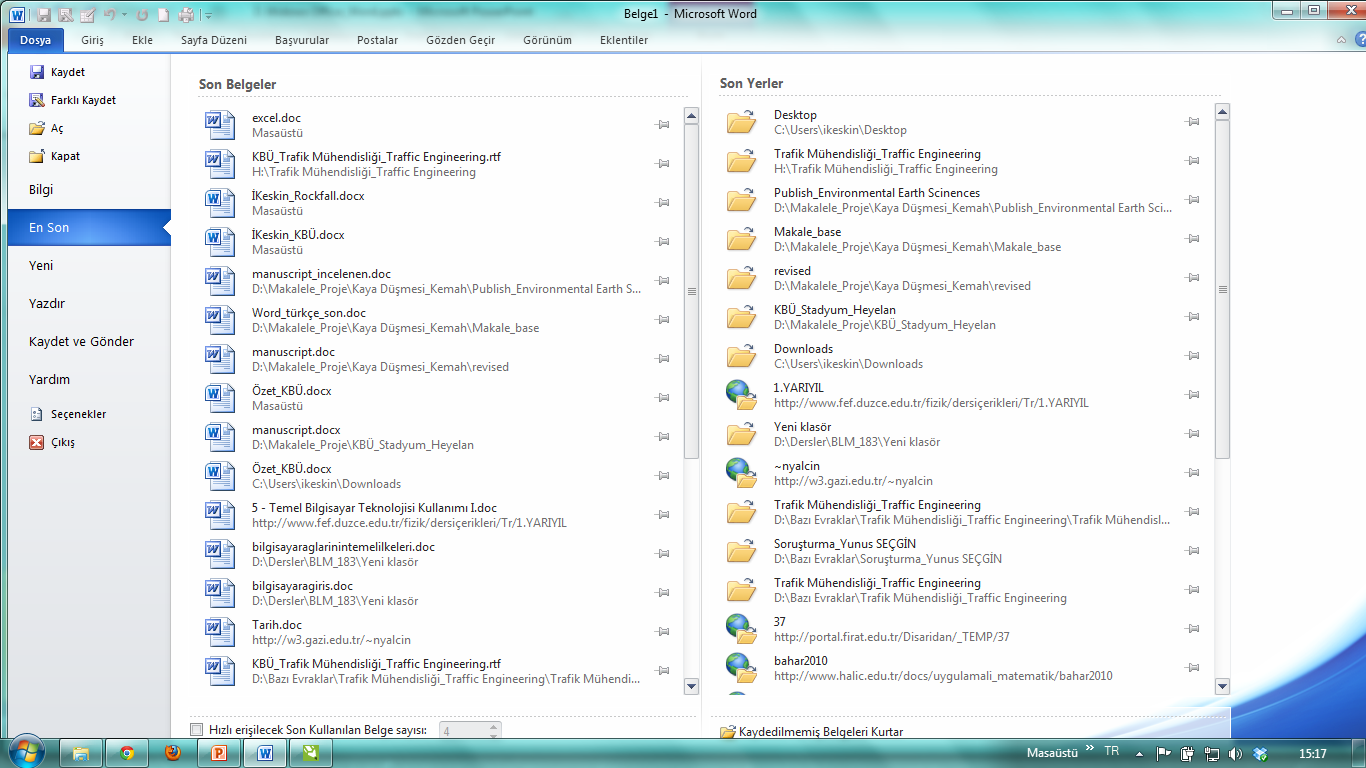The image size is (1366, 768).
Task: Open Gözden Geçir ribbon tab
Action: 460,40
